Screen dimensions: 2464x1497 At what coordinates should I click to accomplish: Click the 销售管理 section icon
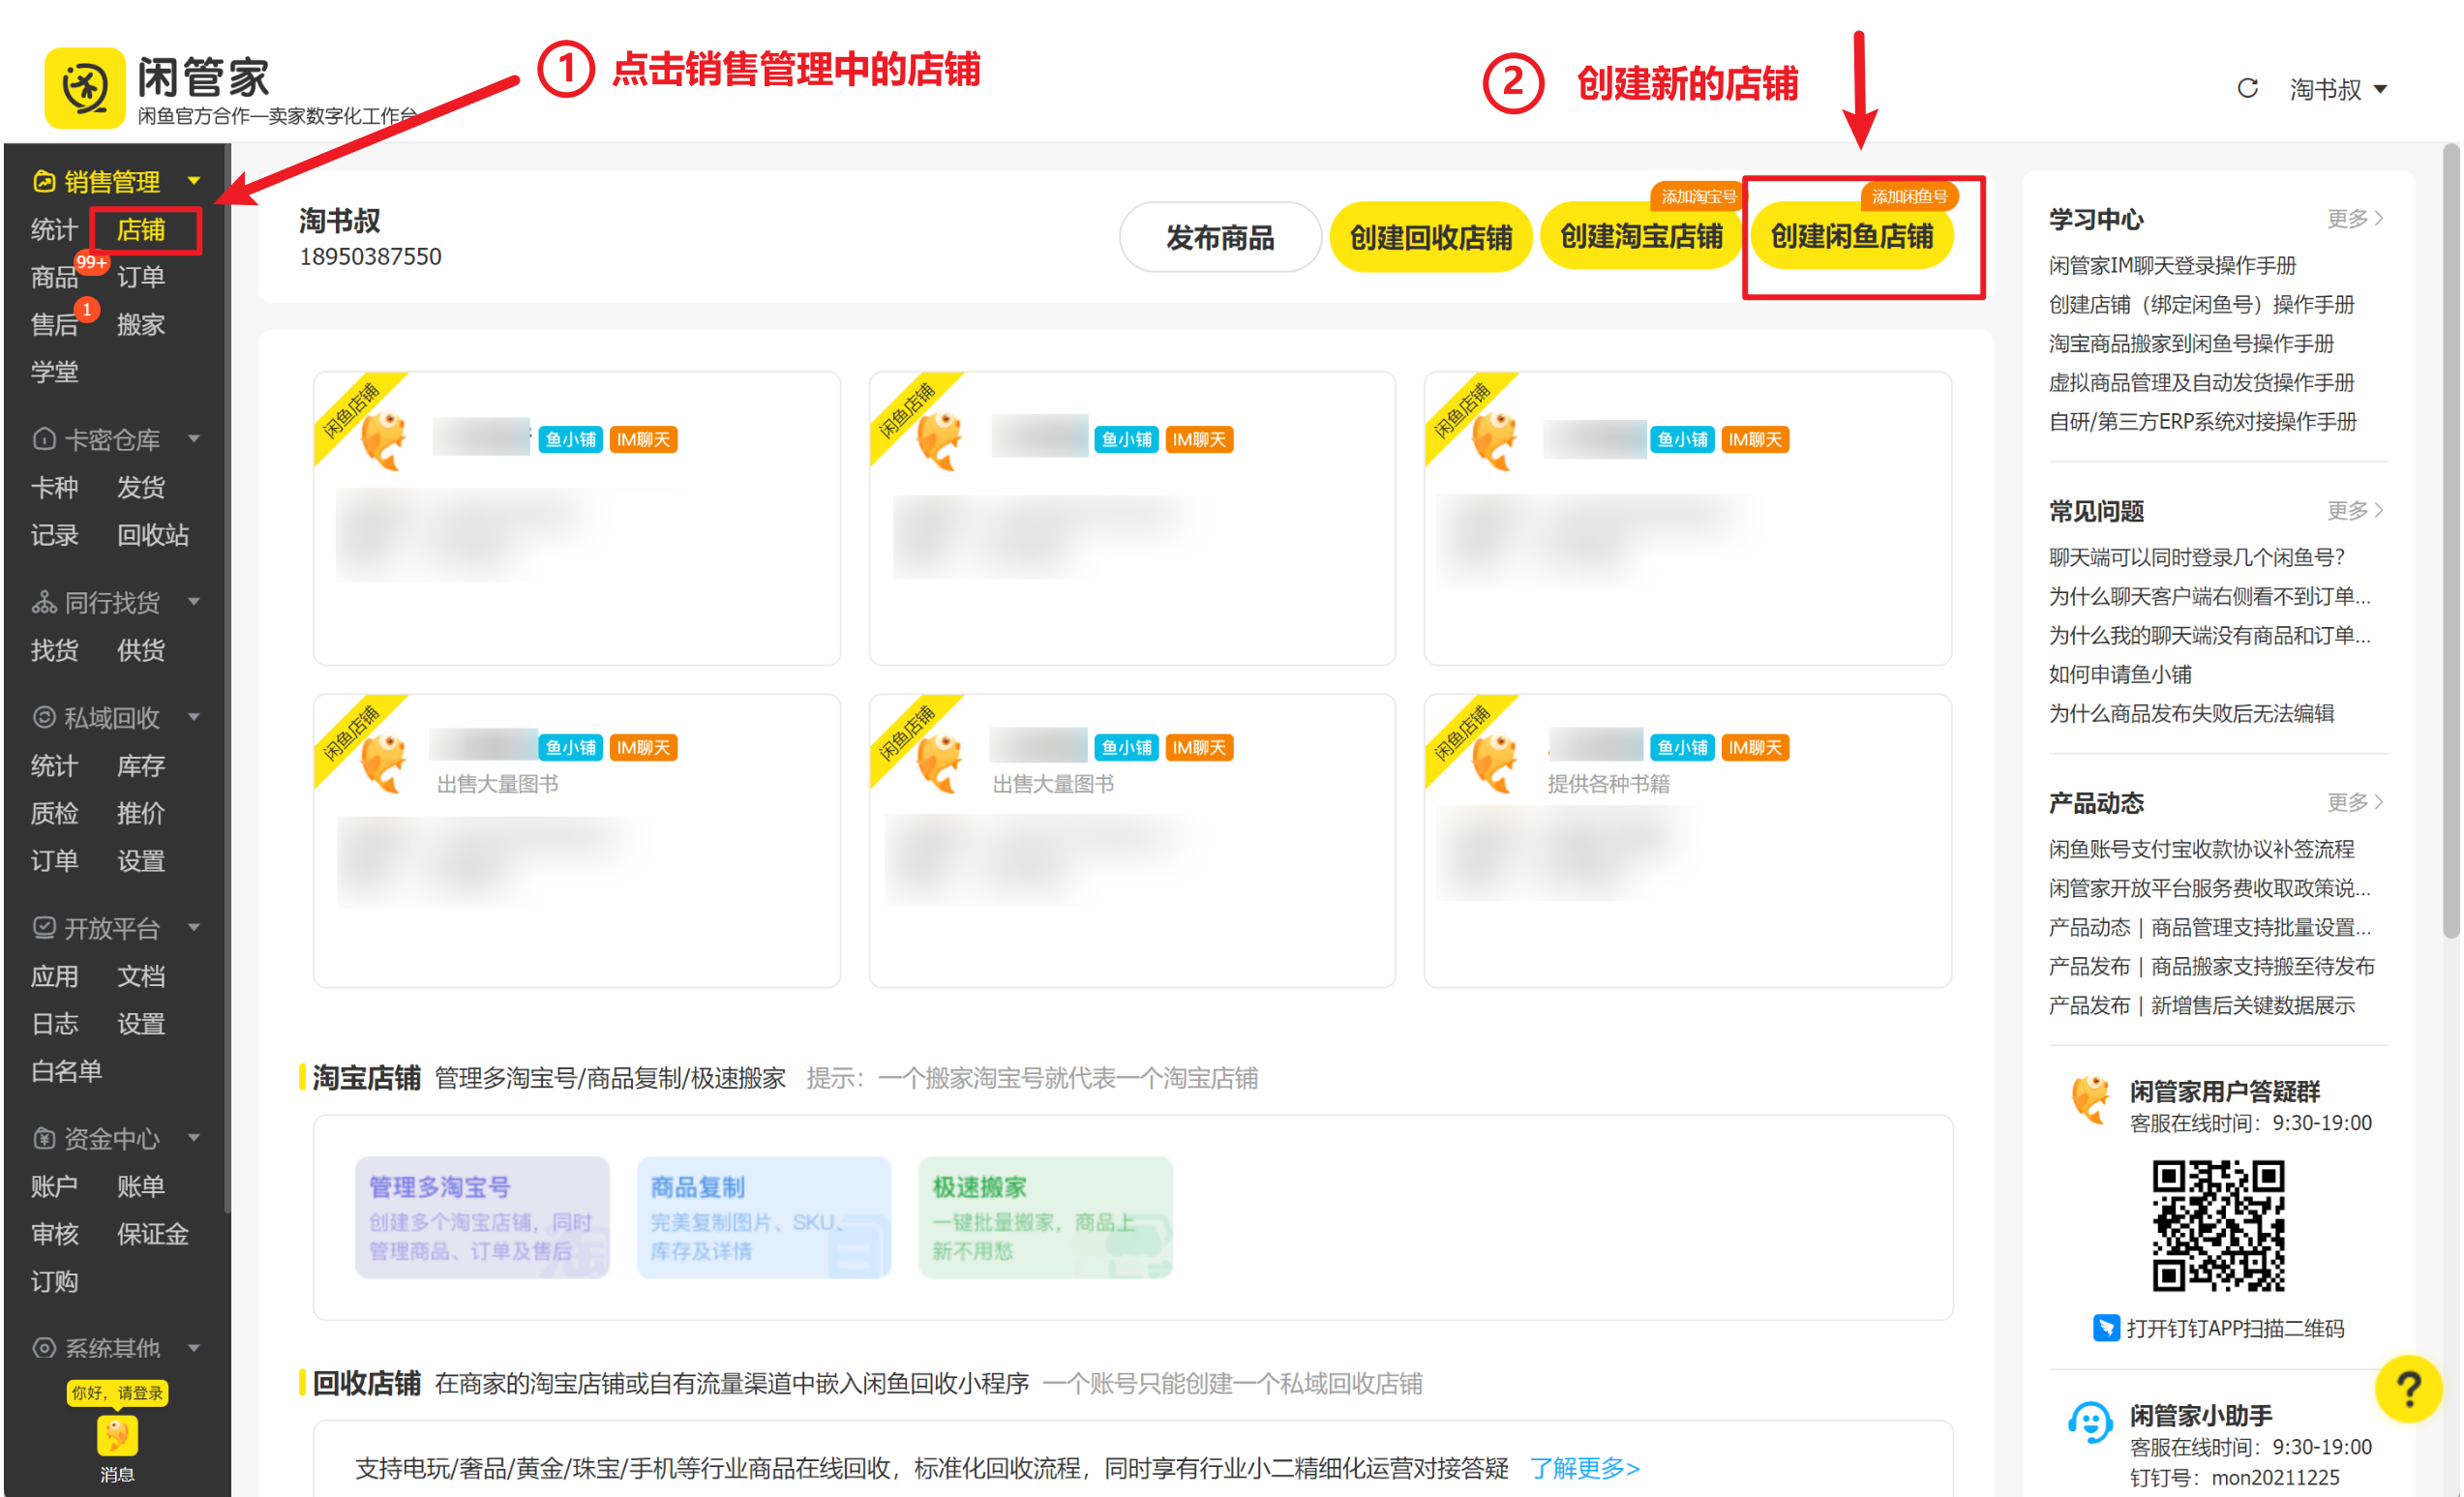(x=44, y=181)
